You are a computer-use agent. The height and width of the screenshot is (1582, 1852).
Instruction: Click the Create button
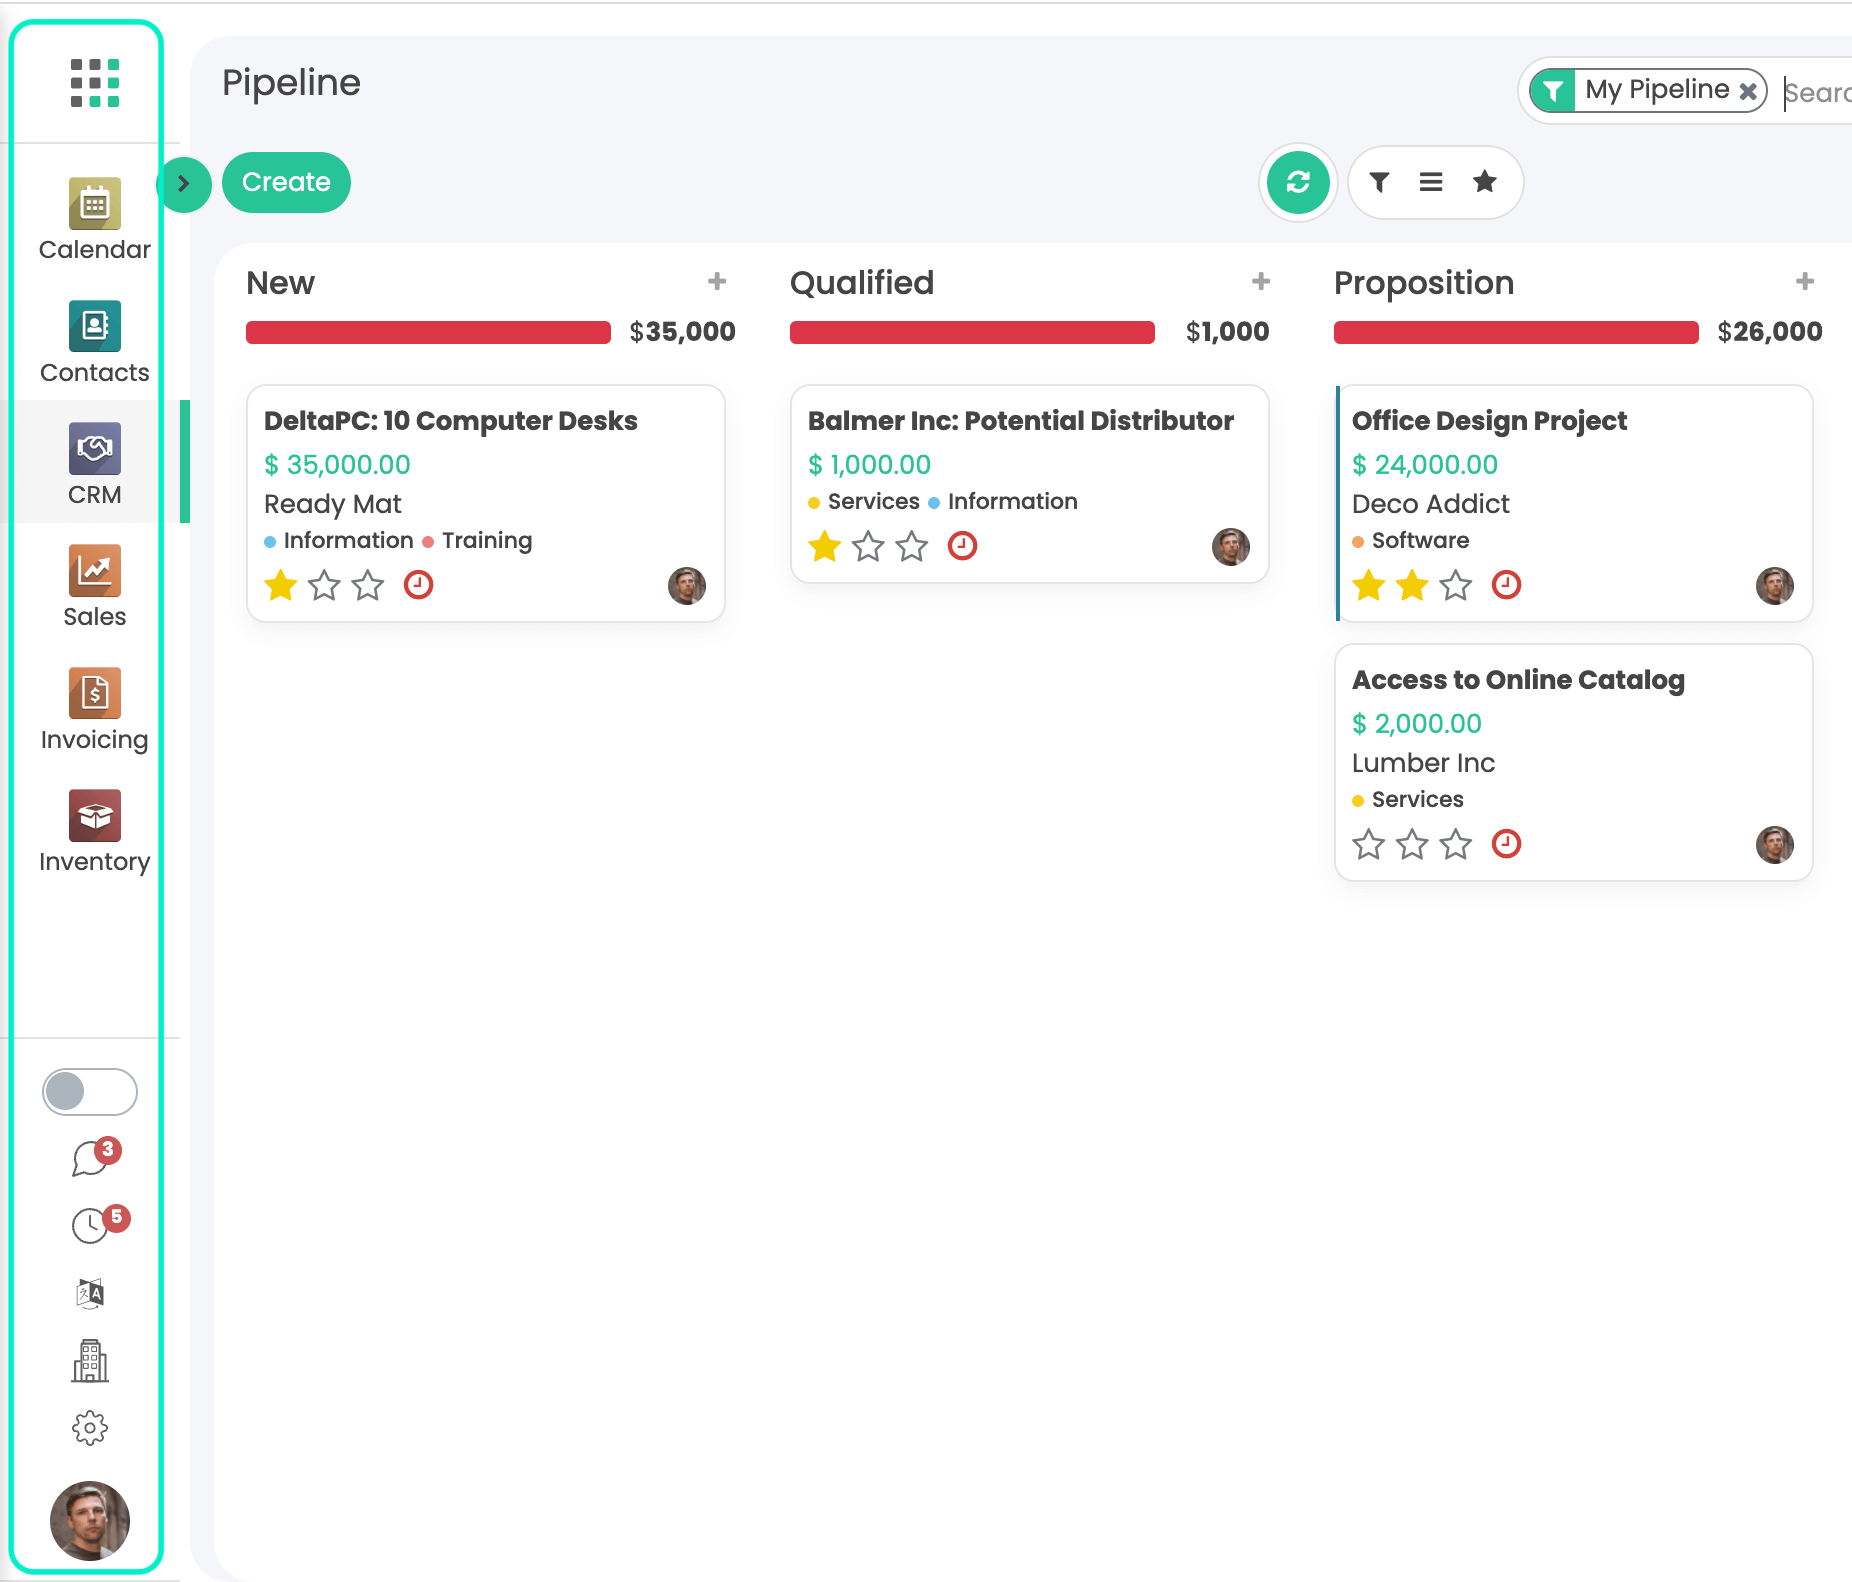pyautogui.click(x=286, y=182)
